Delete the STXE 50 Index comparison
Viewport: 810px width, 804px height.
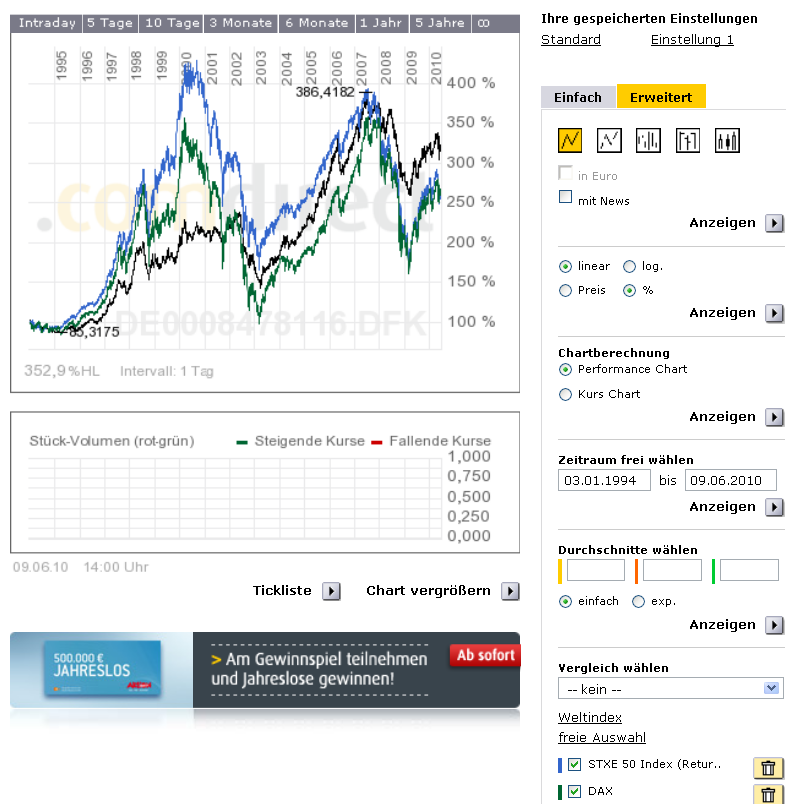(x=767, y=768)
